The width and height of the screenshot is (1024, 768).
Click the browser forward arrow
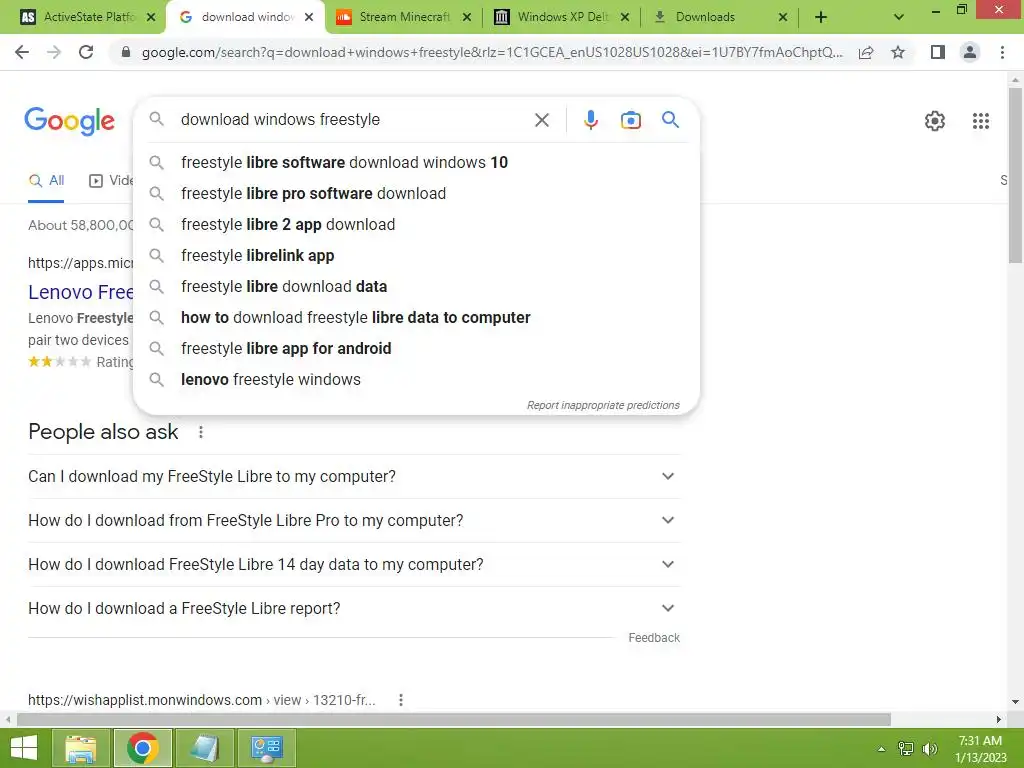coord(54,52)
